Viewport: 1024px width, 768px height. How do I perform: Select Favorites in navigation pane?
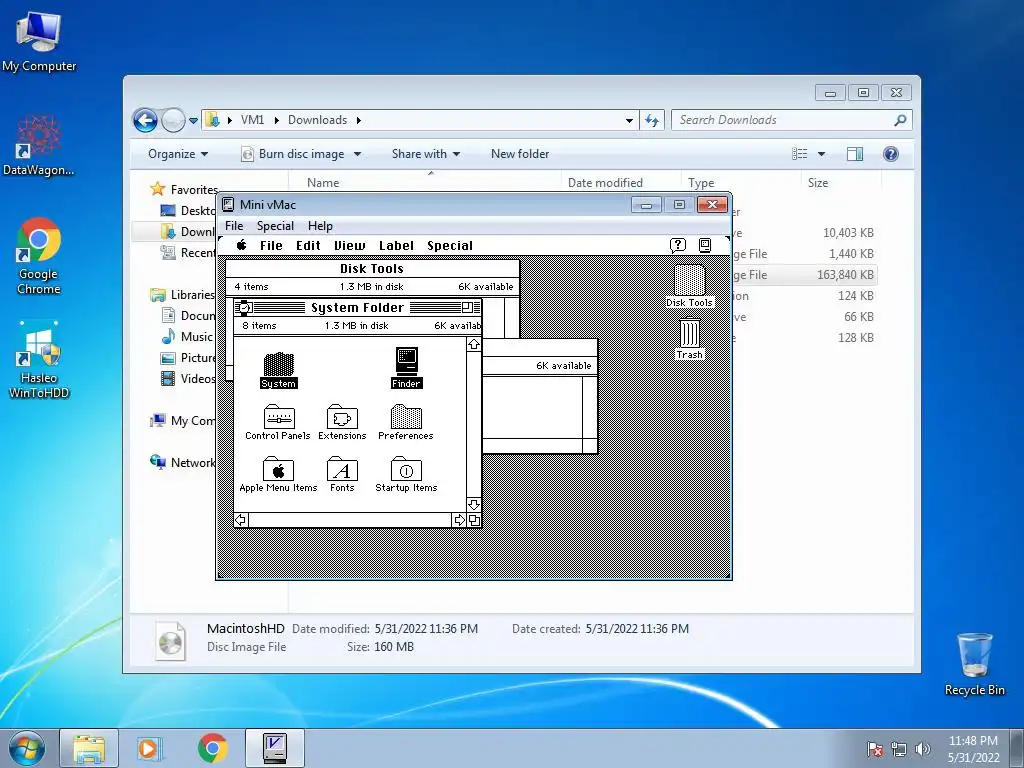point(194,189)
